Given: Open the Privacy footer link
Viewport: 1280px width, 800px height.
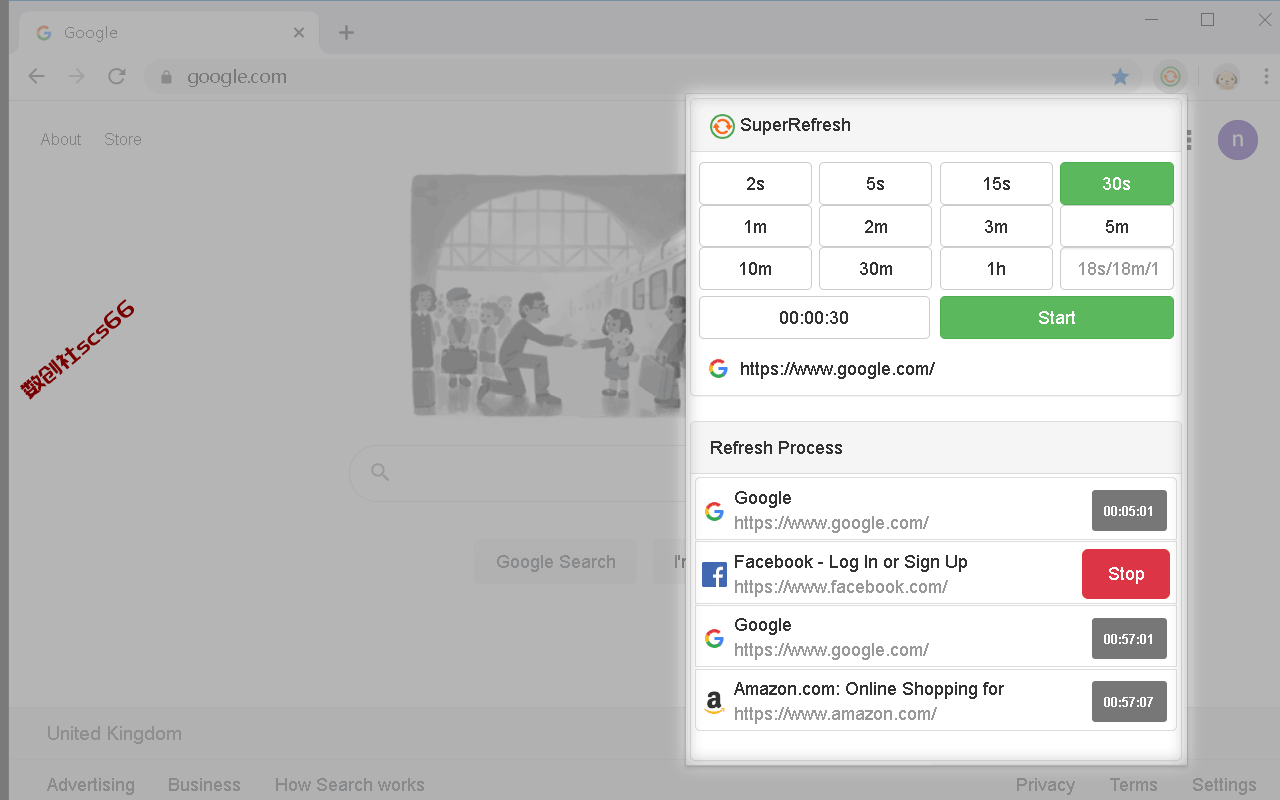Looking at the screenshot, I should pyautogui.click(x=1045, y=785).
